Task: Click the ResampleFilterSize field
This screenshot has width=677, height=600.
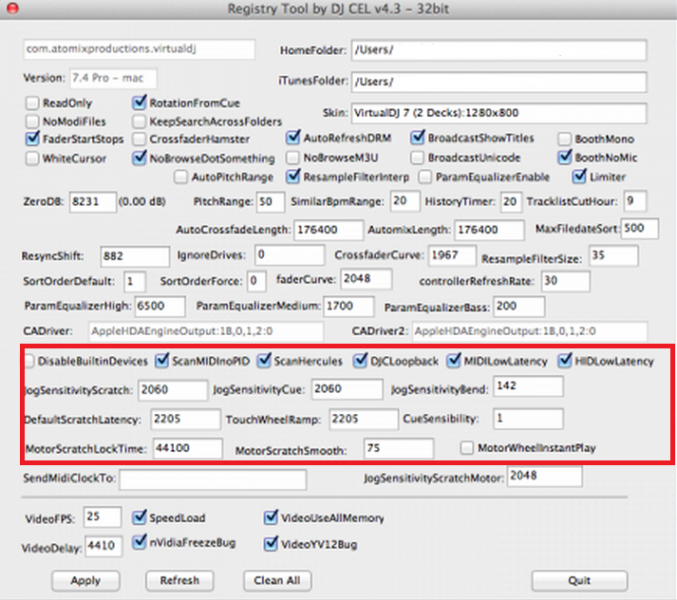Action: point(613,255)
